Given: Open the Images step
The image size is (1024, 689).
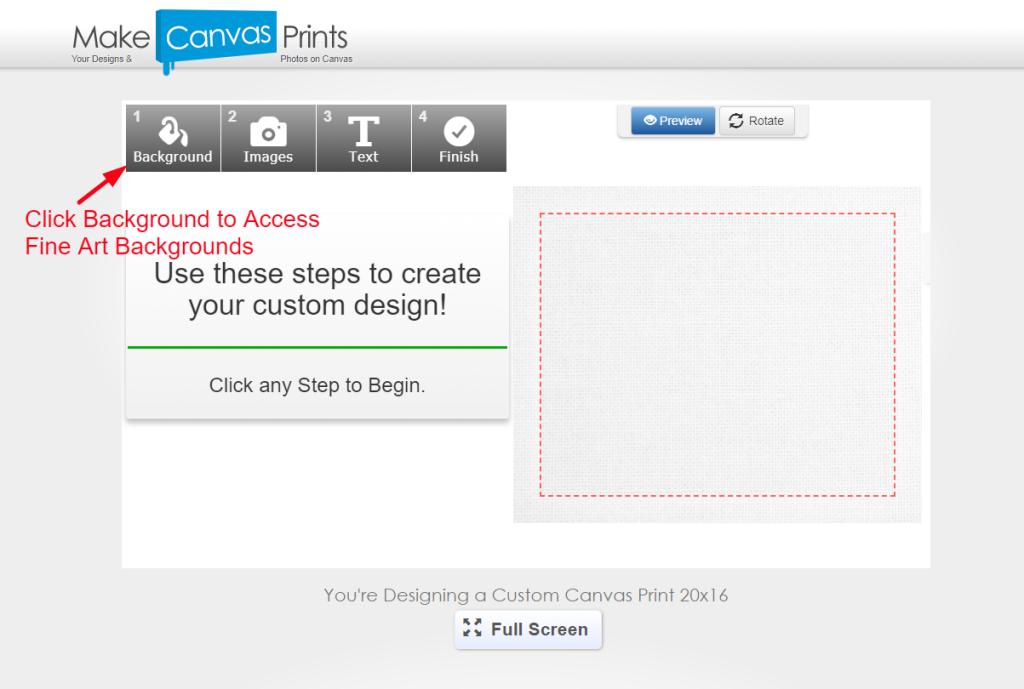Looking at the screenshot, I should [x=268, y=138].
